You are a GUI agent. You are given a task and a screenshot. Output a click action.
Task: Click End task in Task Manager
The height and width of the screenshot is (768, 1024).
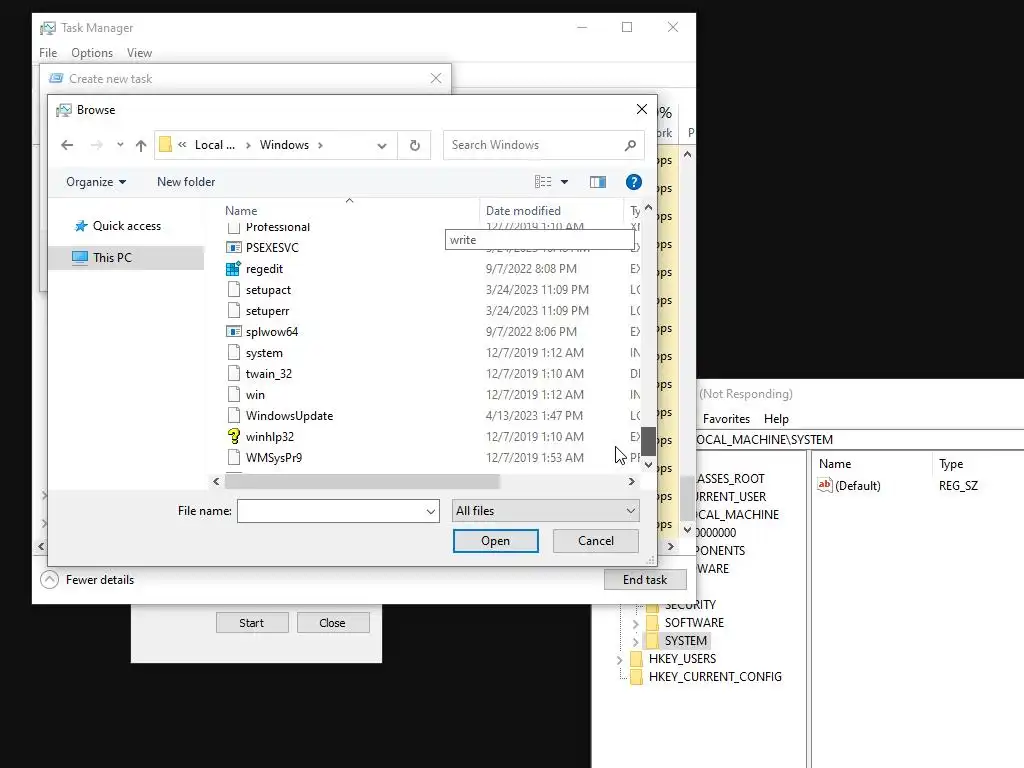[x=645, y=580]
